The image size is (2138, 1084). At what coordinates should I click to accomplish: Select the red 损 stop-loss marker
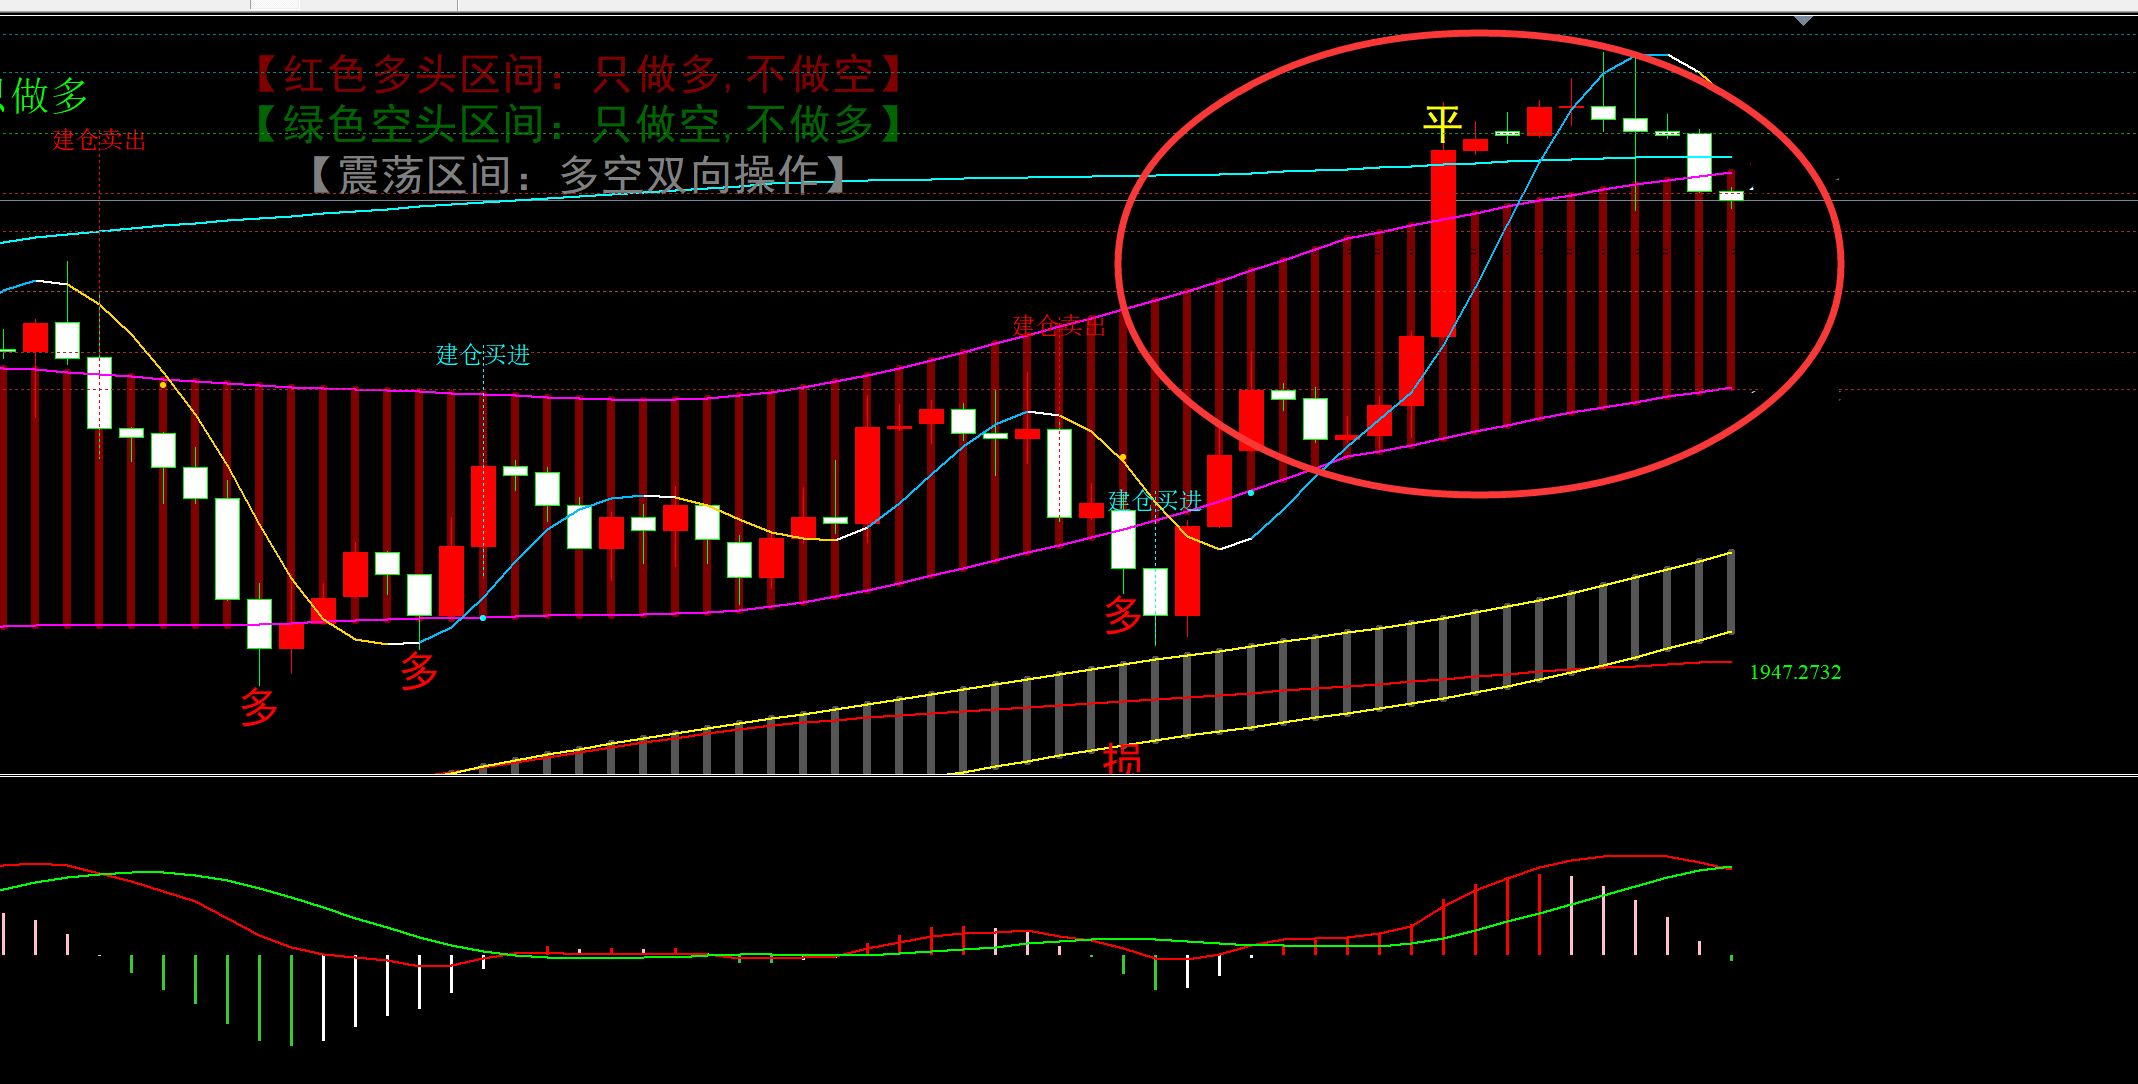[1122, 759]
